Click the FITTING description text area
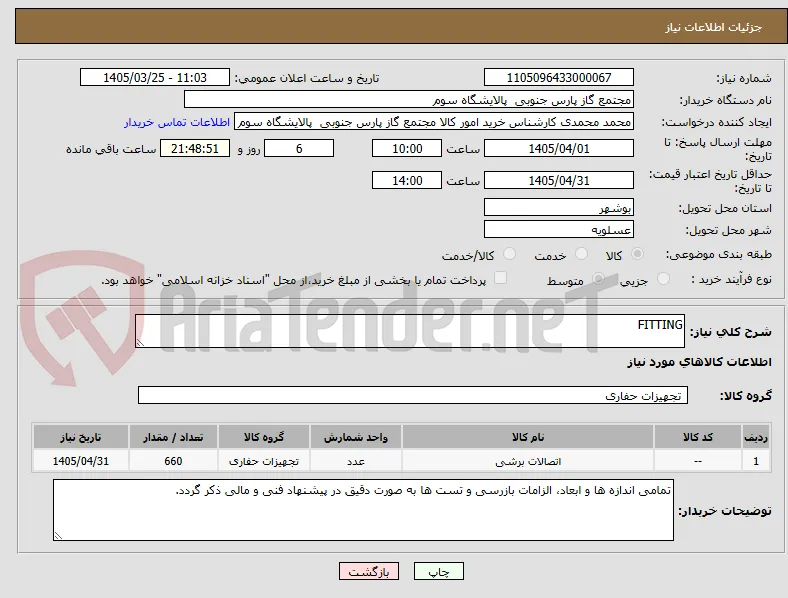Image resolution: width=788 pixels, height=598 pixels. pos(410,331)
